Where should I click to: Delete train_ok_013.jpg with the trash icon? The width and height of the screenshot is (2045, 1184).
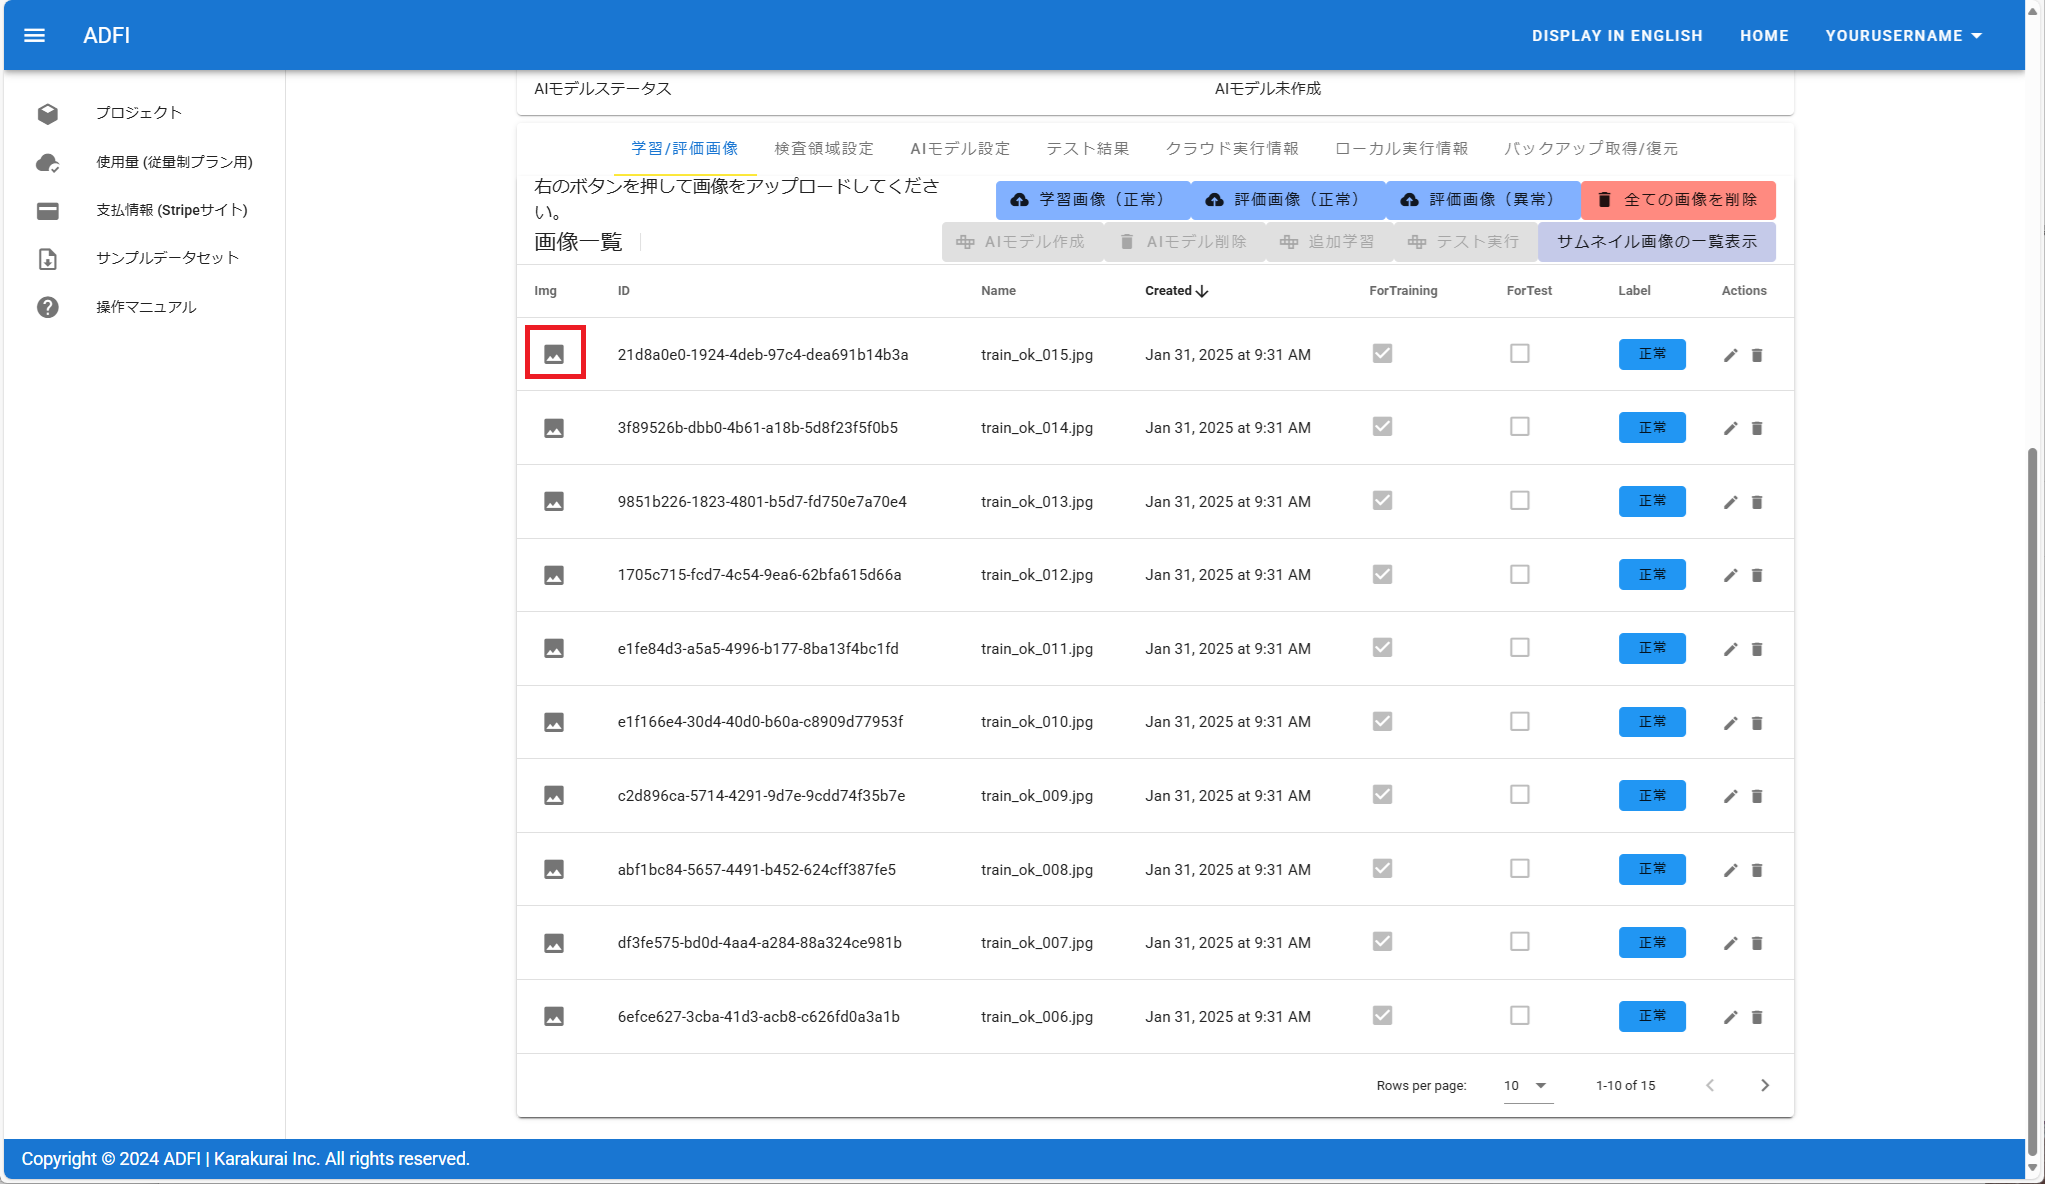[1757, 502]
